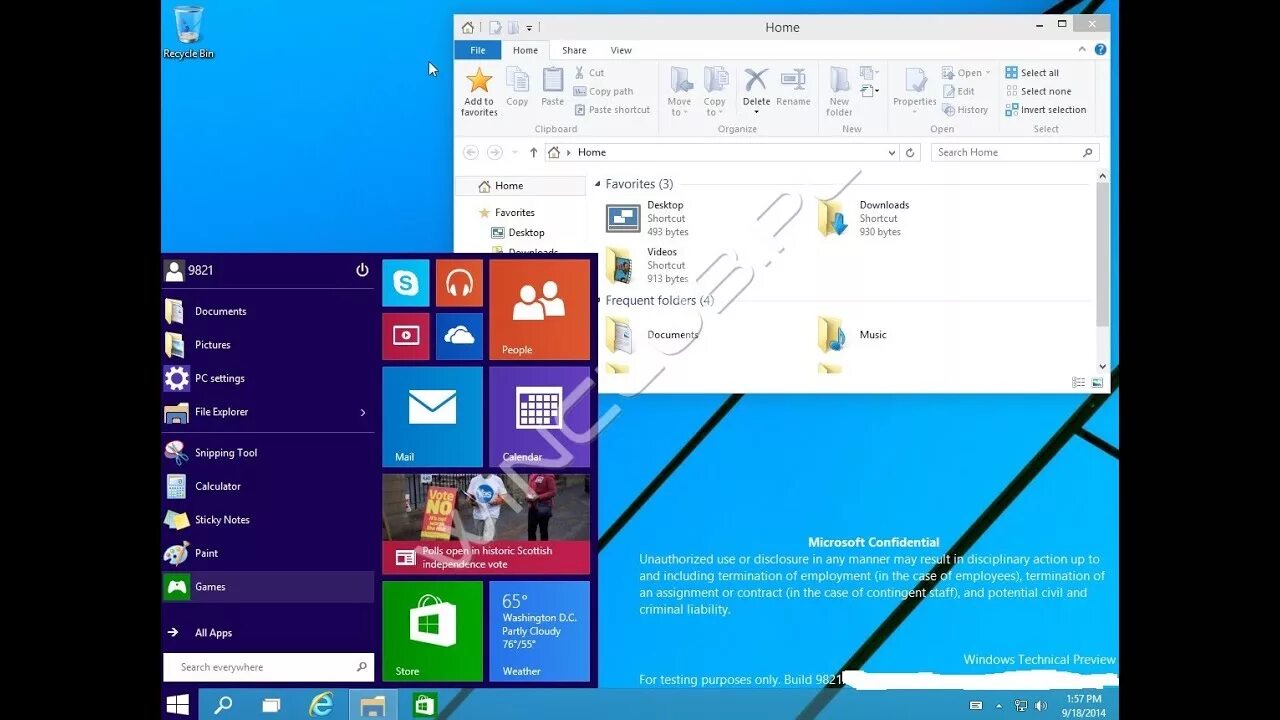
Task: Click History in the Open group
Action: [965, 110]
